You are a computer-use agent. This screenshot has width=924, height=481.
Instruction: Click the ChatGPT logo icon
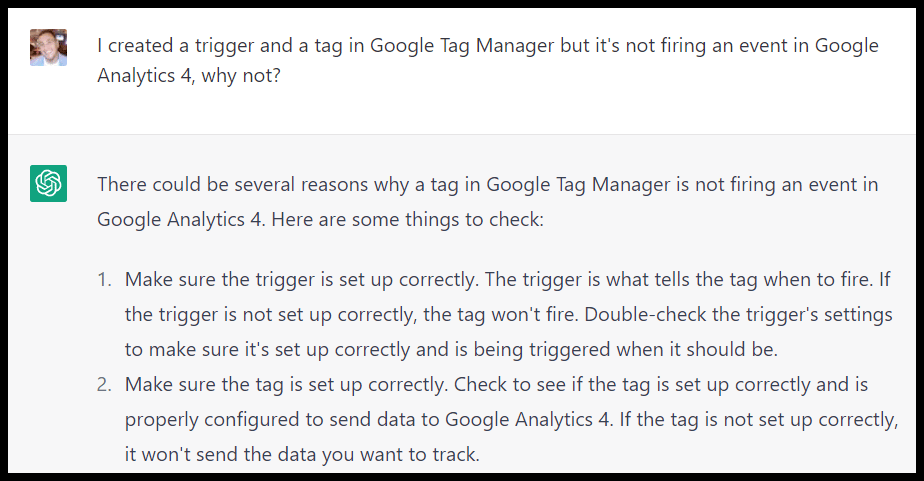pyautogui.click(x=48, y=184)
